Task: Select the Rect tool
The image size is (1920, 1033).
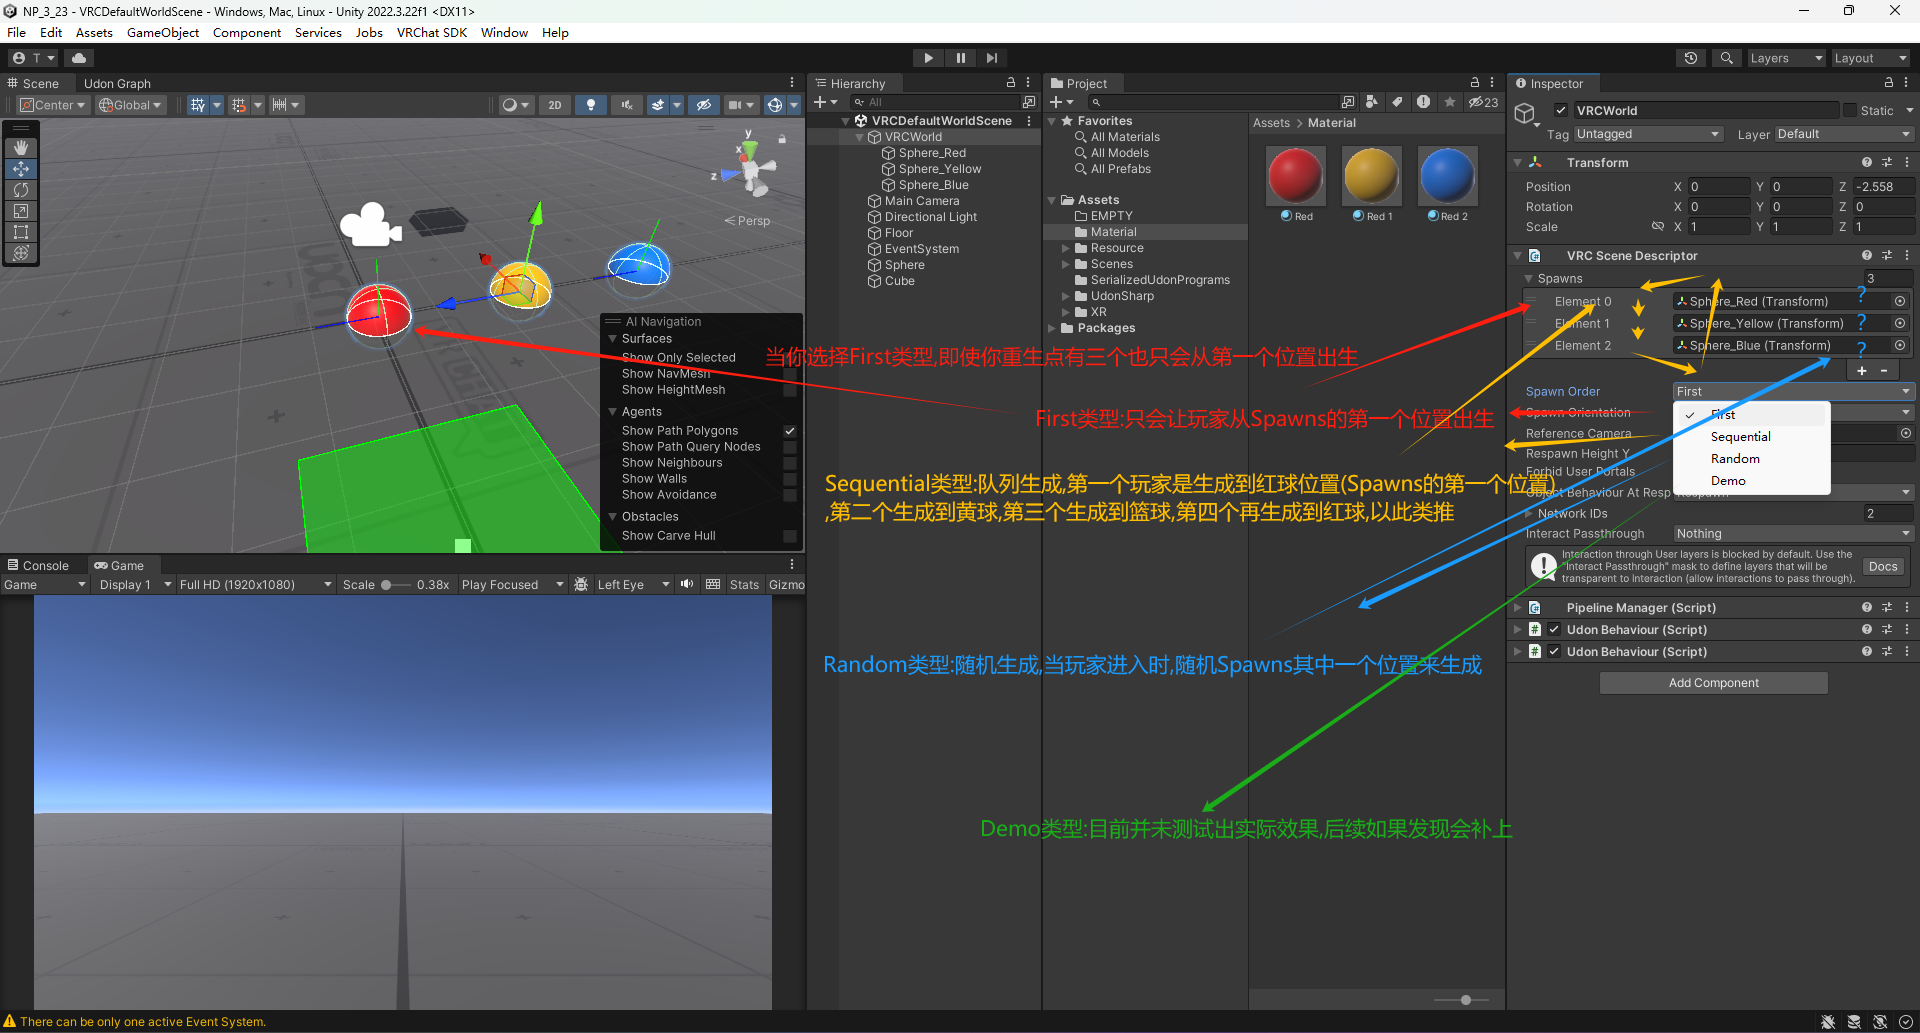Action: [x=21, y=232]
